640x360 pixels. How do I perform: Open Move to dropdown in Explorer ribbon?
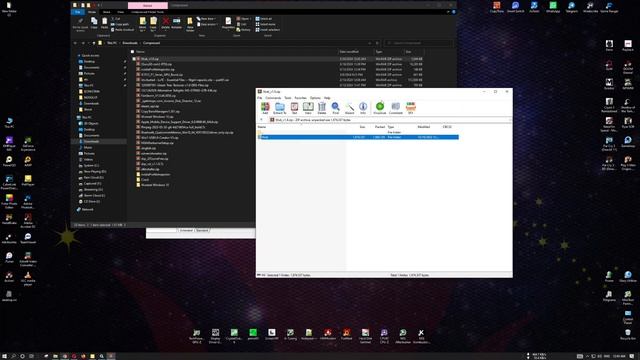point(142,24)
